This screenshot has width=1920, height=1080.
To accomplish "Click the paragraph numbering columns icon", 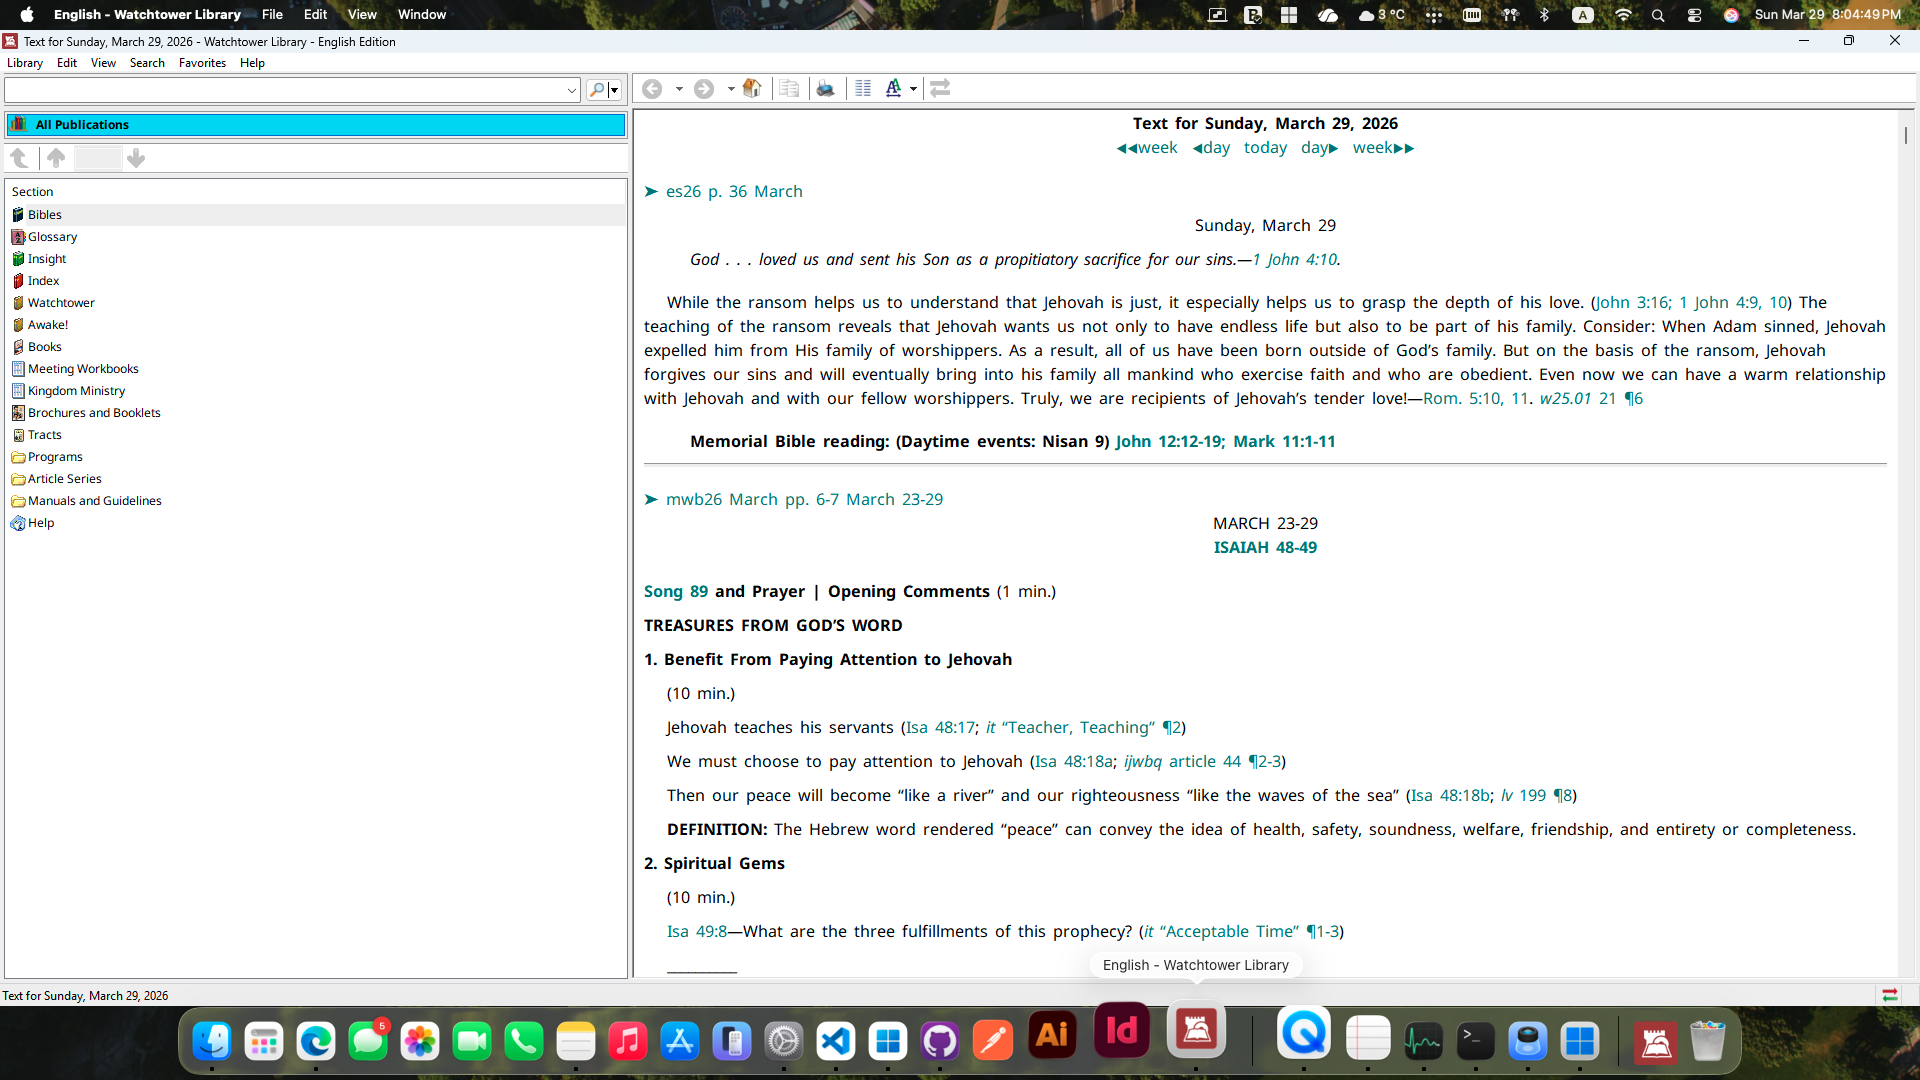I will click(863, 88).
